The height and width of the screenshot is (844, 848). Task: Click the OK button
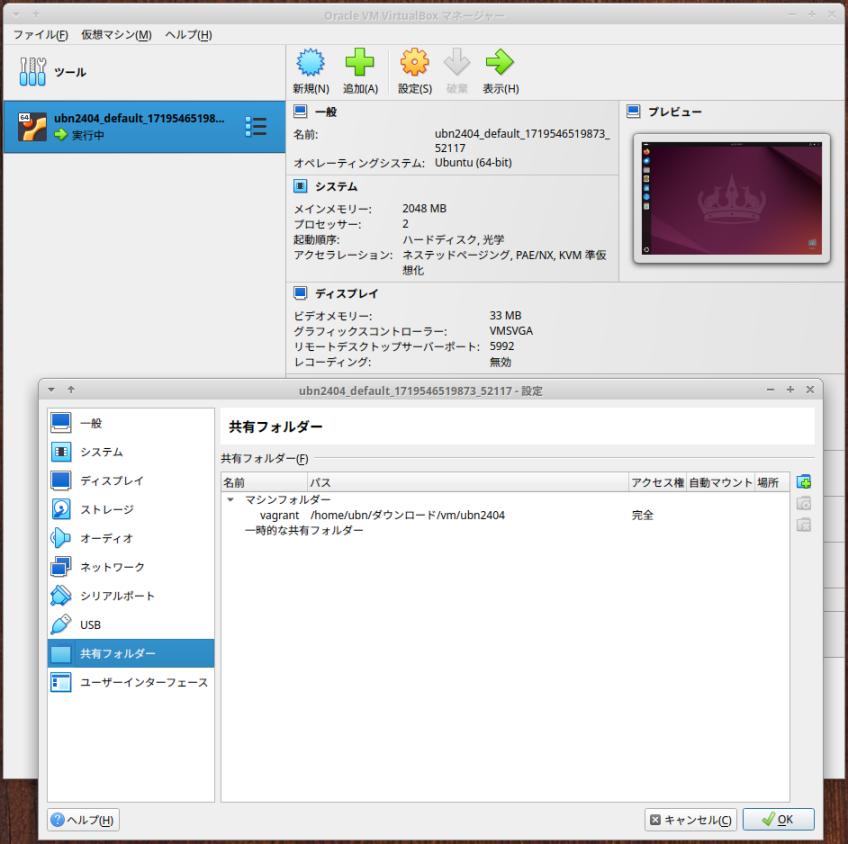[x=778, y=820]
